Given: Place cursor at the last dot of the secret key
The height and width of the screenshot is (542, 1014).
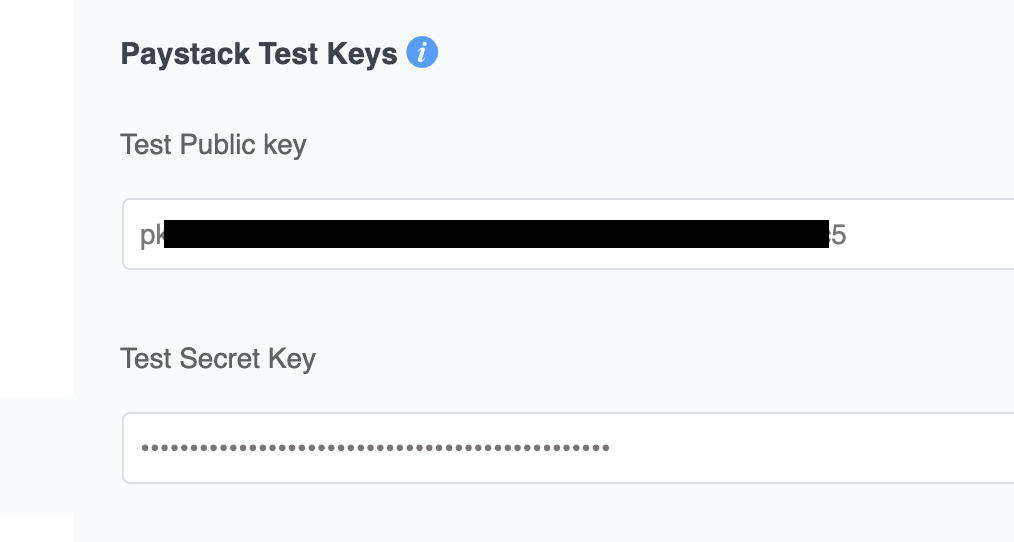Looking at the screenshot, I should [x=606, y=448].
